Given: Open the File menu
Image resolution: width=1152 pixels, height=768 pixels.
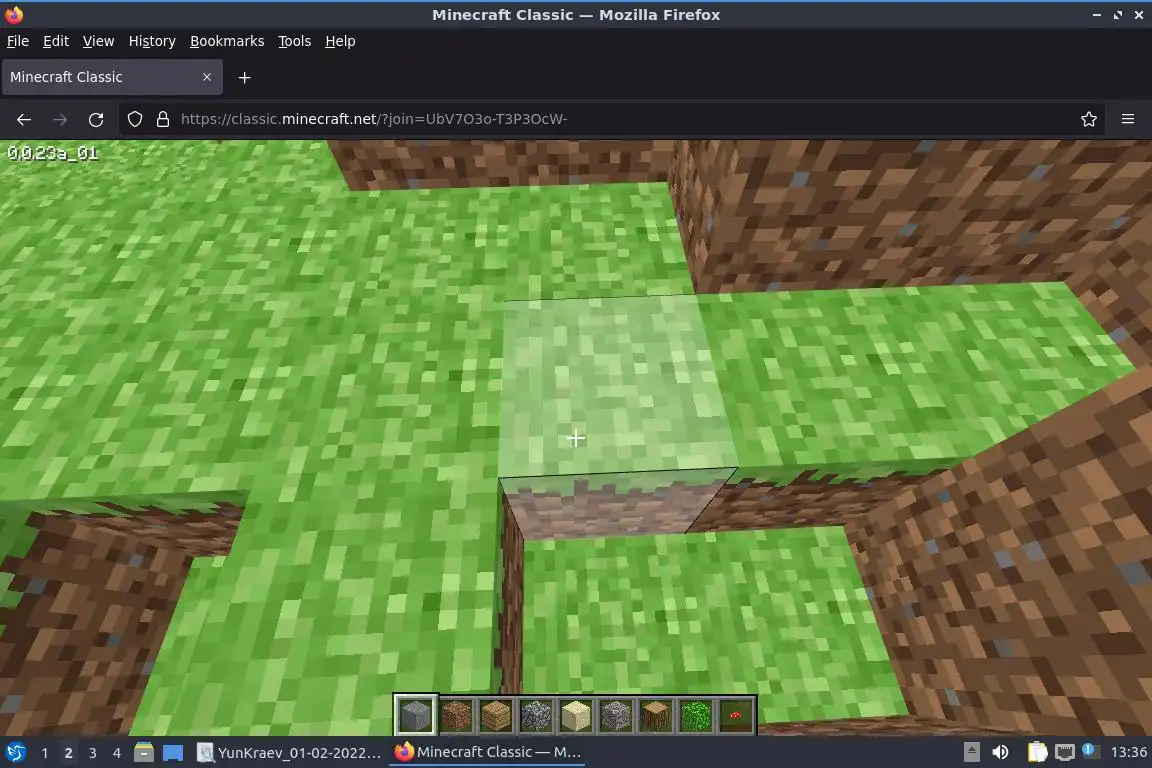Looking at the screenshot, I should pos(18,41).
